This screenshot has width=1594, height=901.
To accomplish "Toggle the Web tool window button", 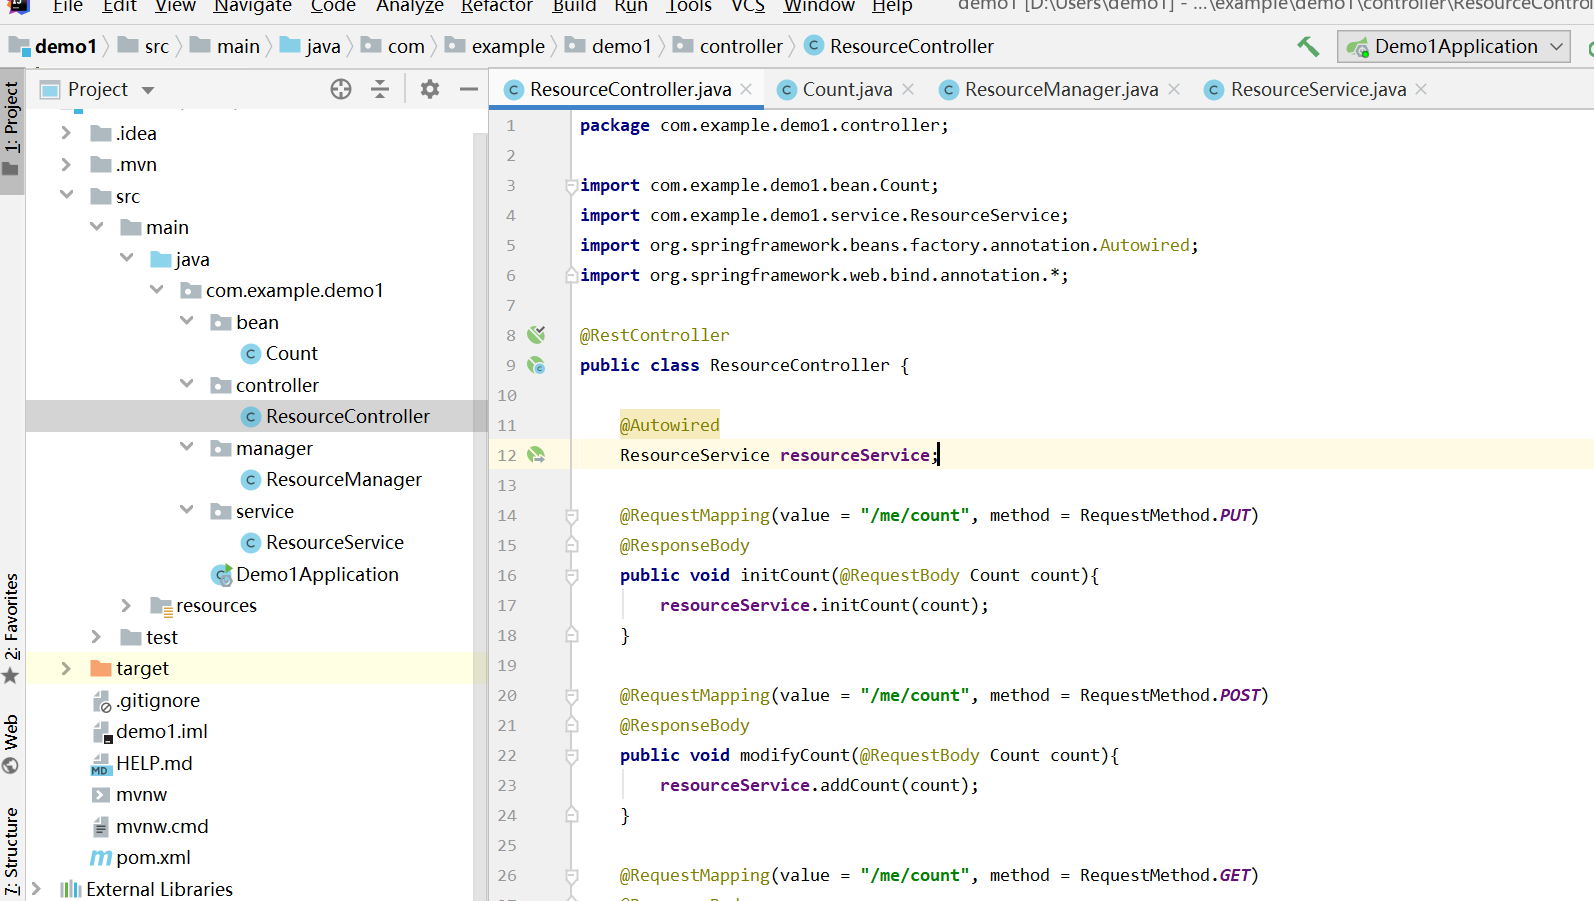I will pyautogui.click(x=12, y=745).
